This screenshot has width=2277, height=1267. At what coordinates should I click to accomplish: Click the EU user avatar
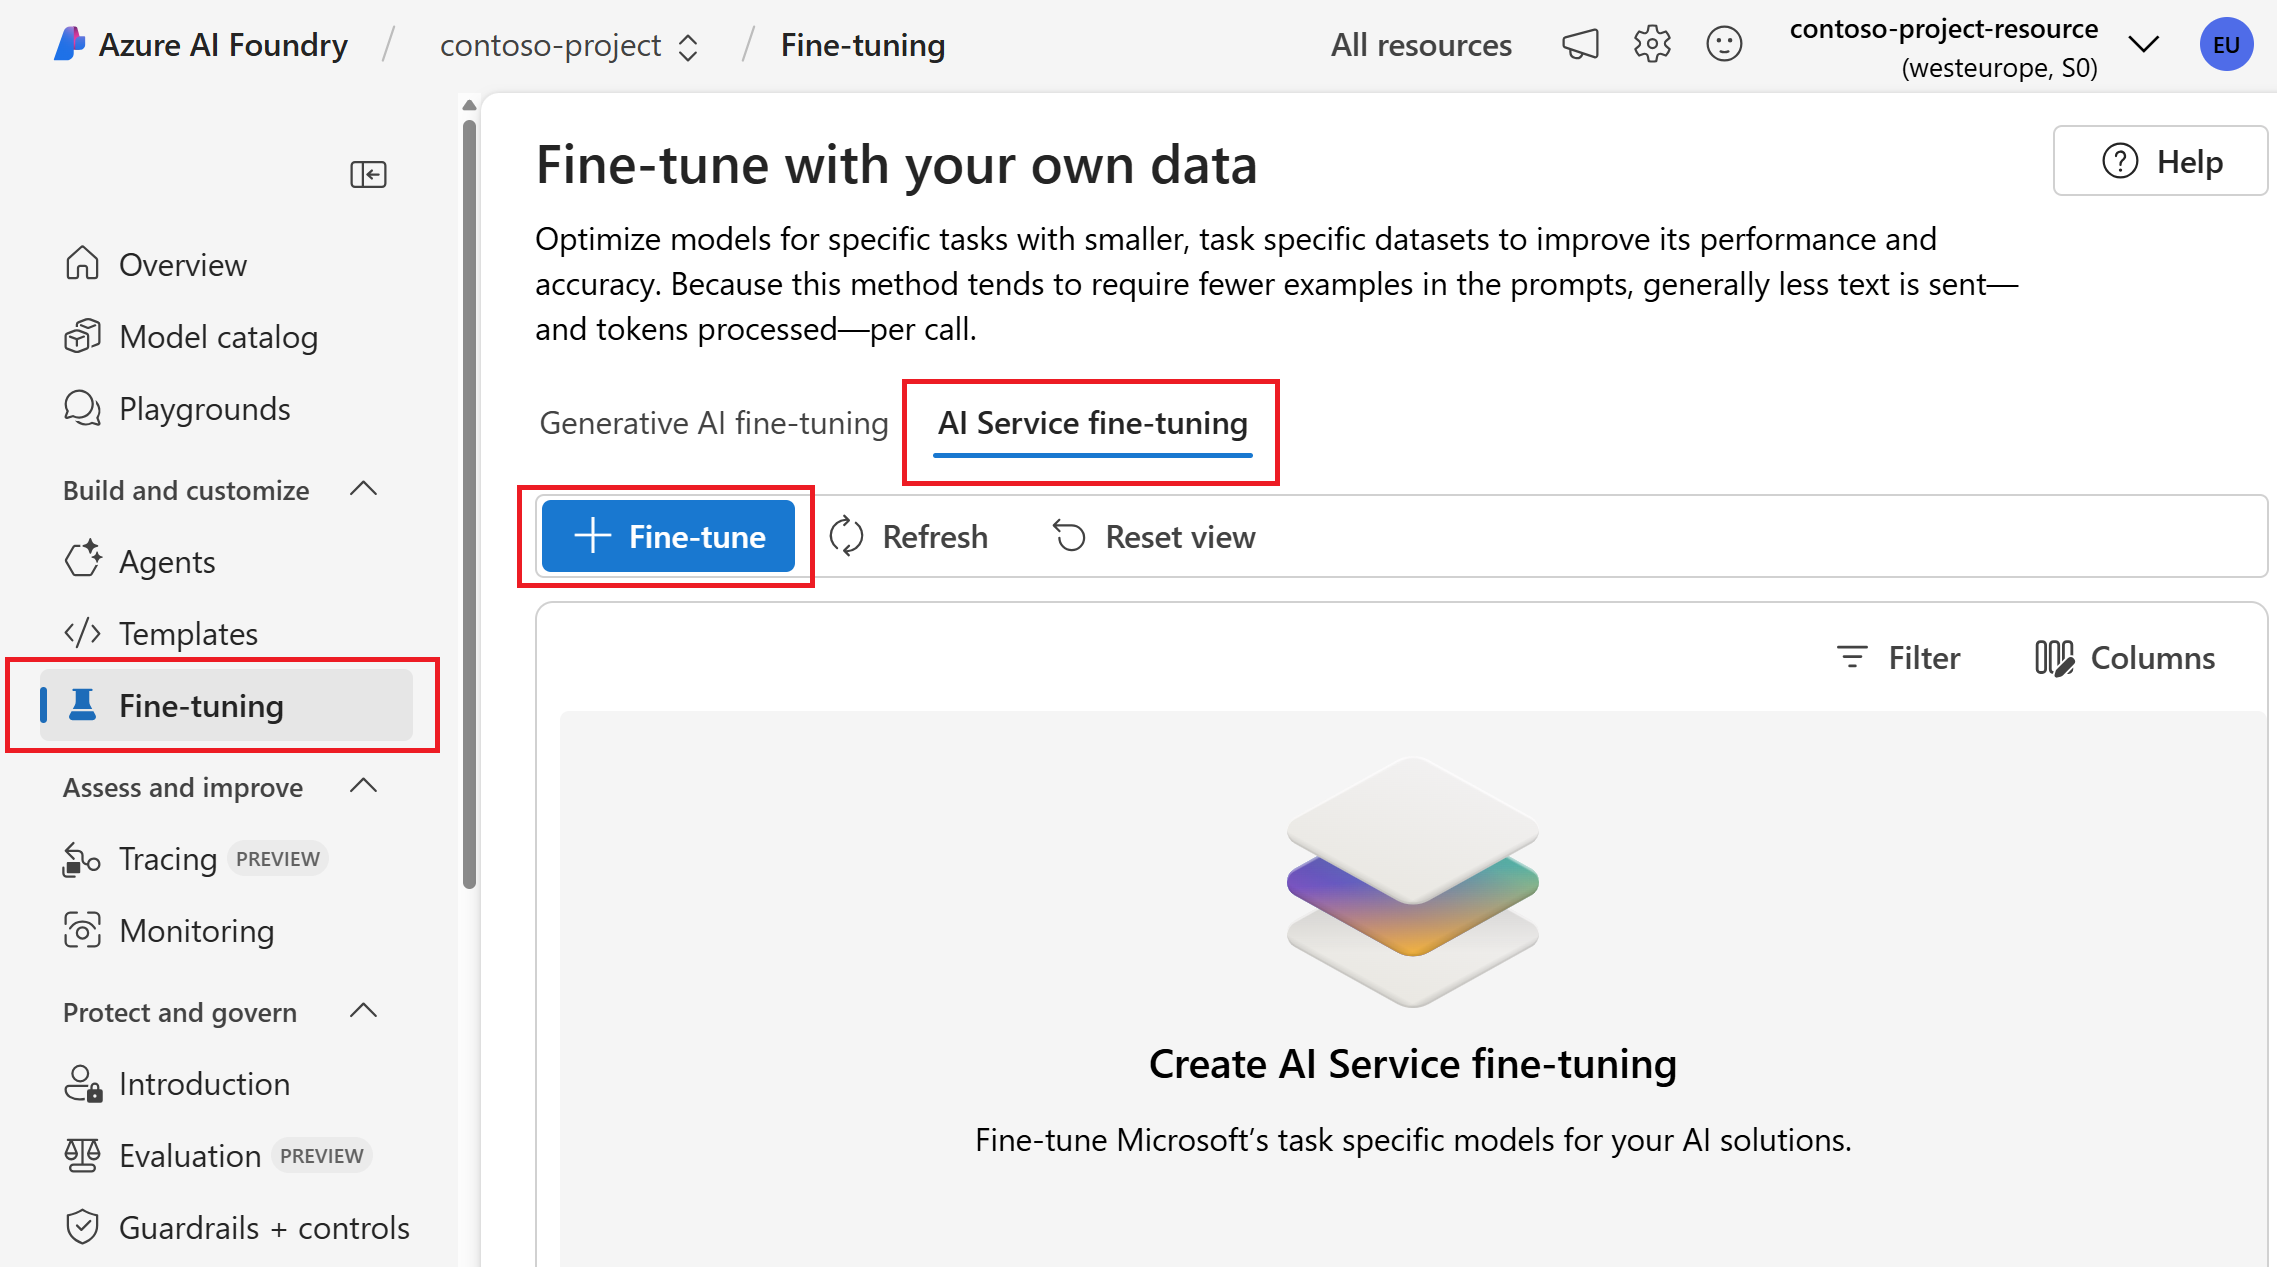[x=2226, y=45]
